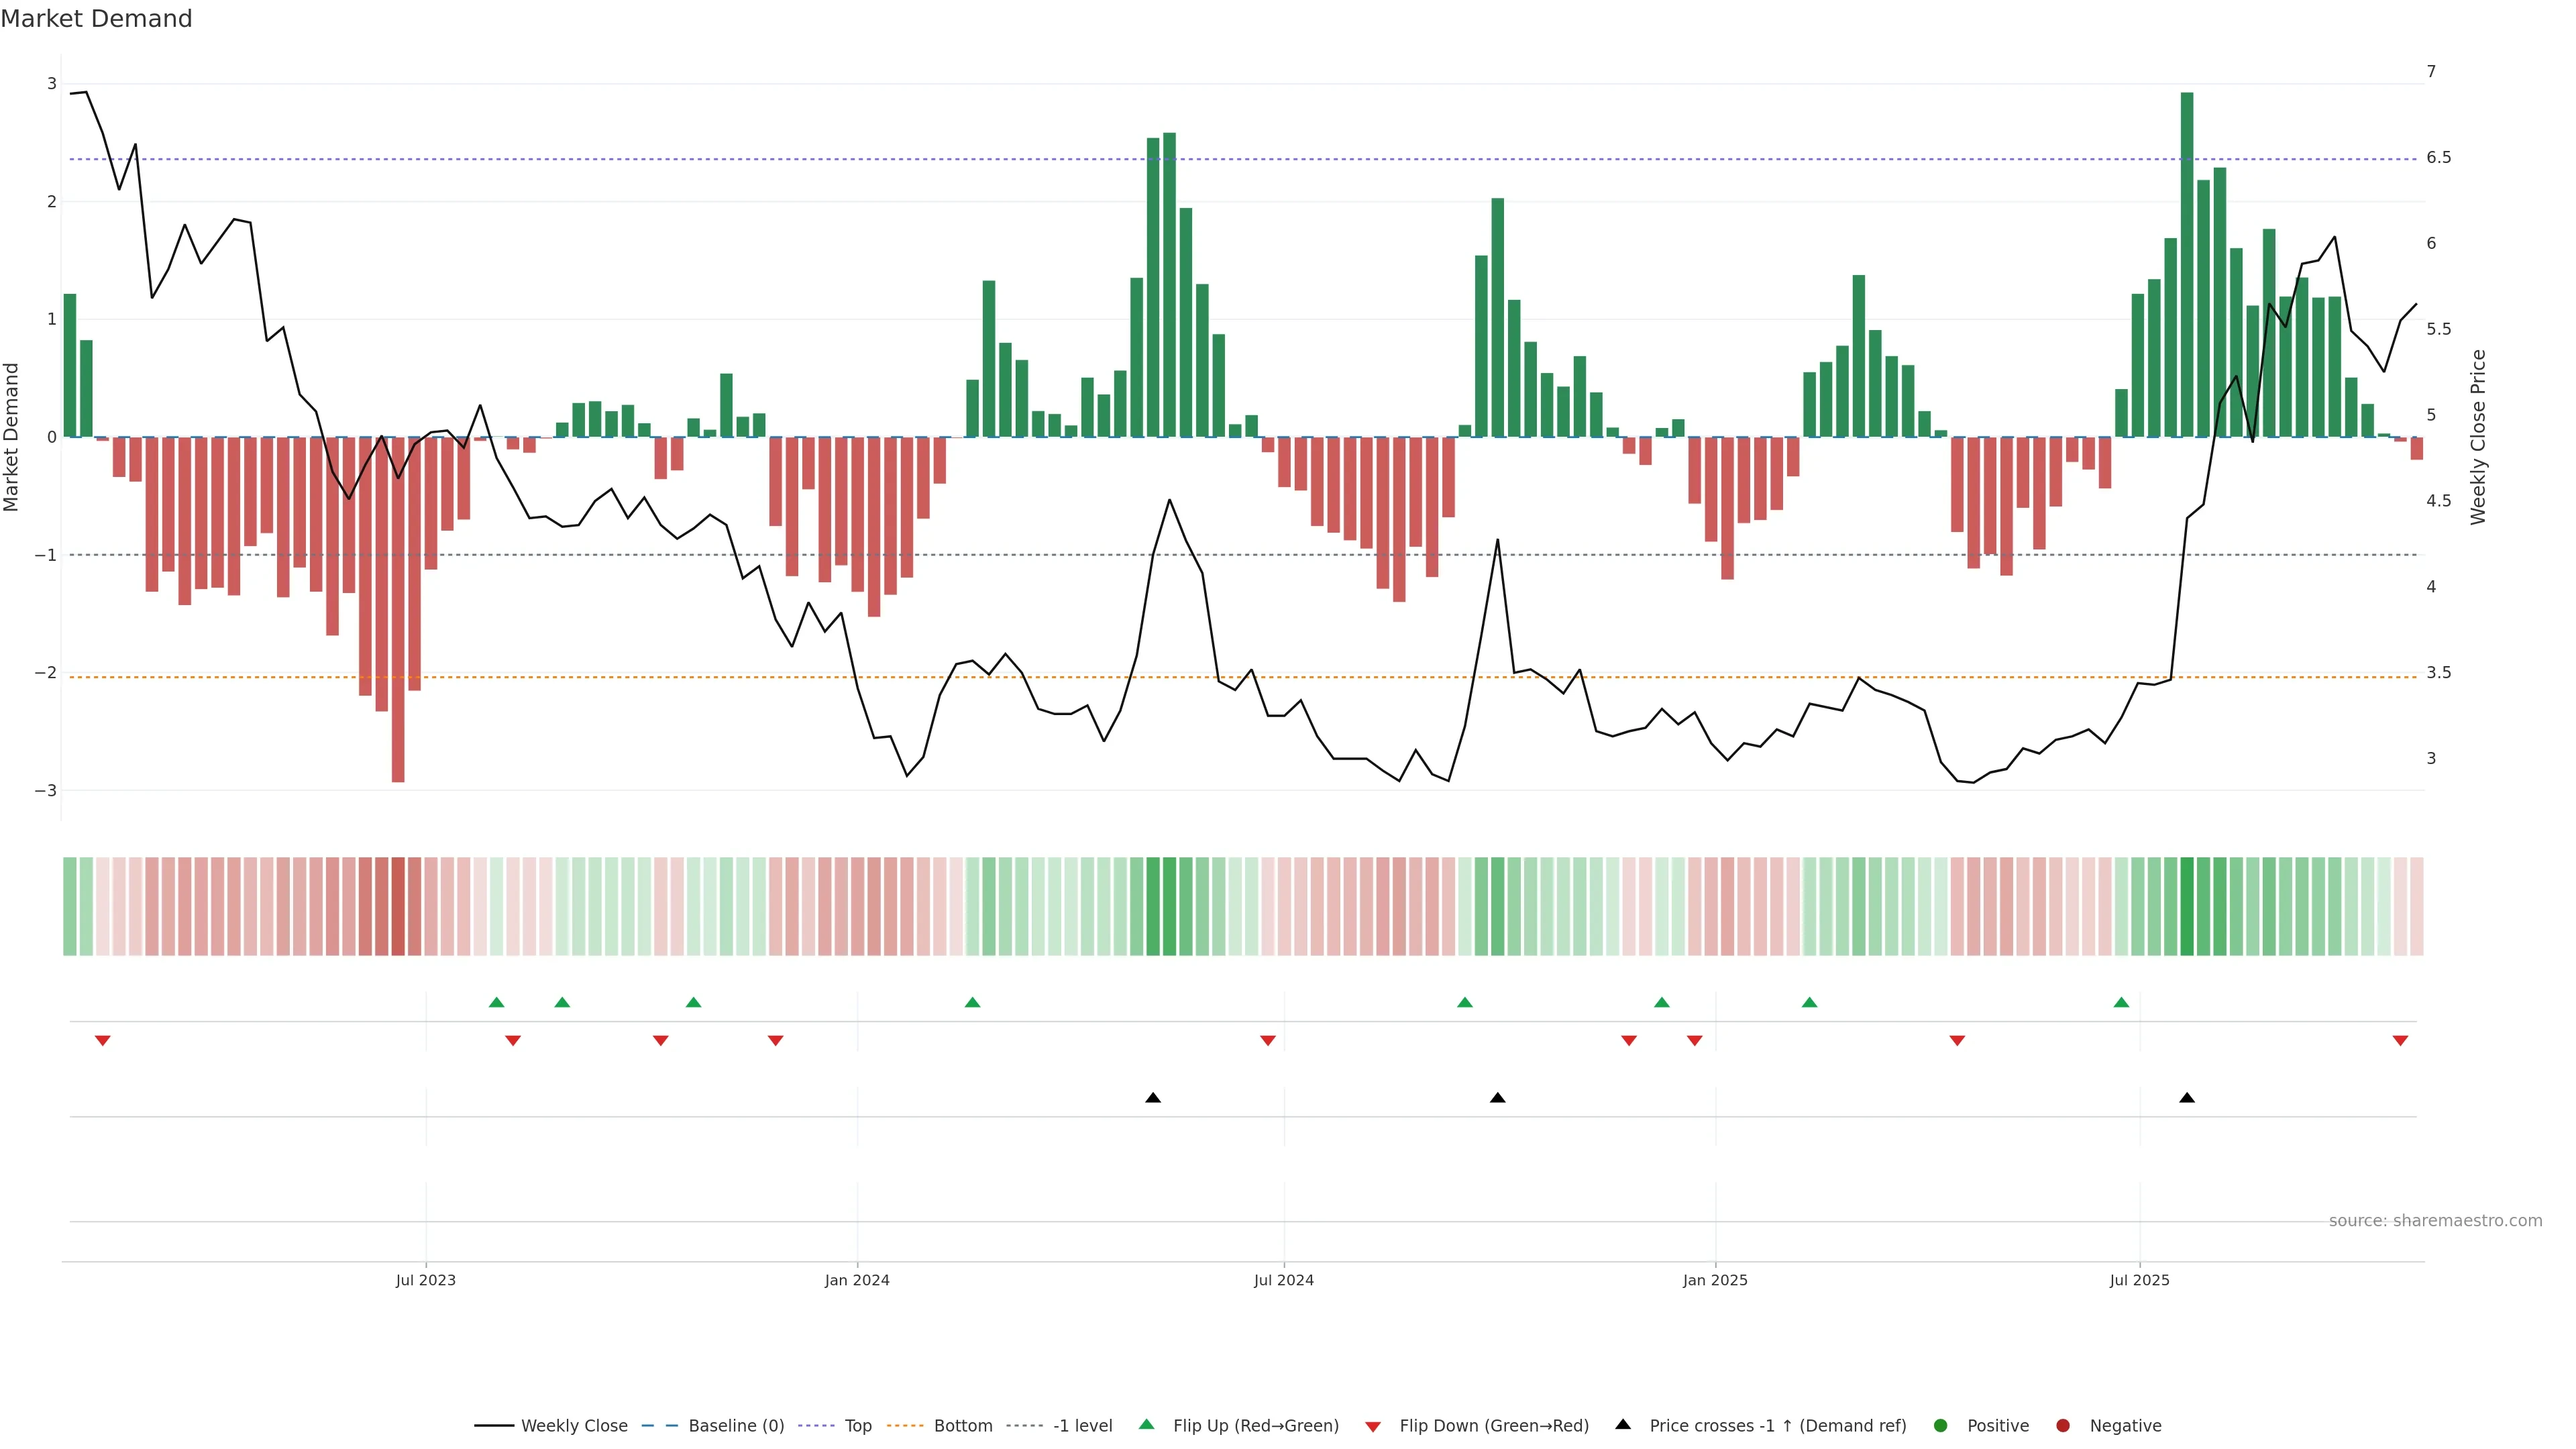2576x1449 pixels.
Task: Click the black triangle marker near July 2025
Action: (2187, 1098)
